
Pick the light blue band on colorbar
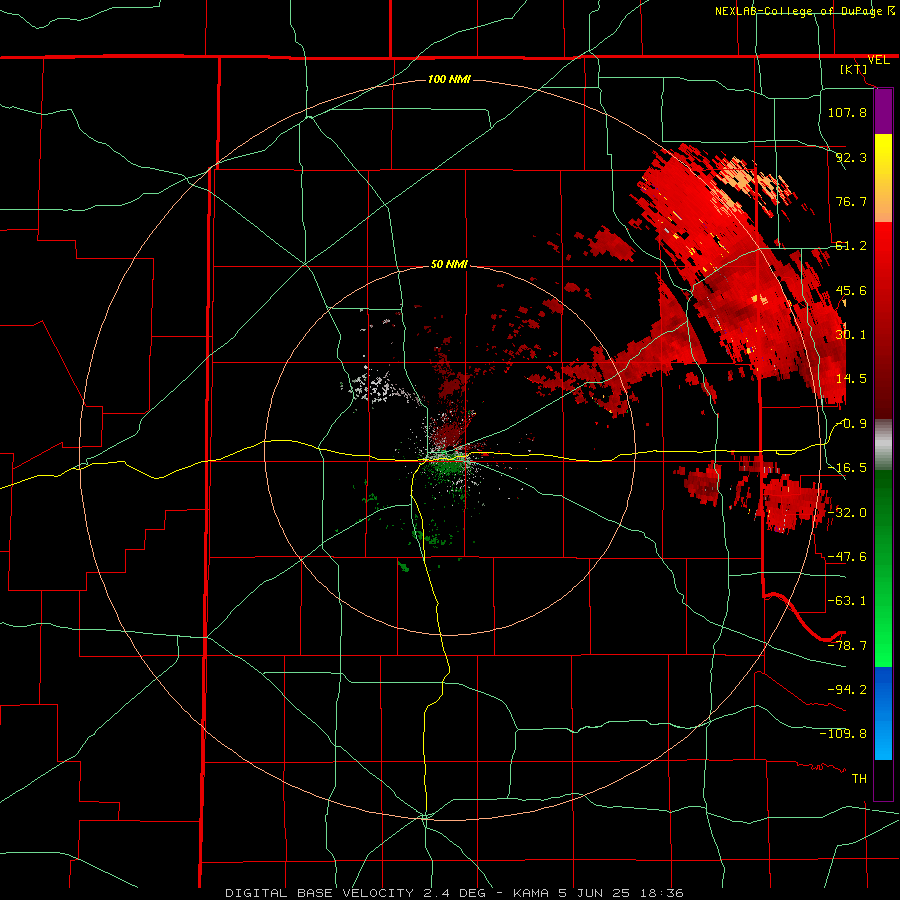pyautogui.click(x=883, y=740)
